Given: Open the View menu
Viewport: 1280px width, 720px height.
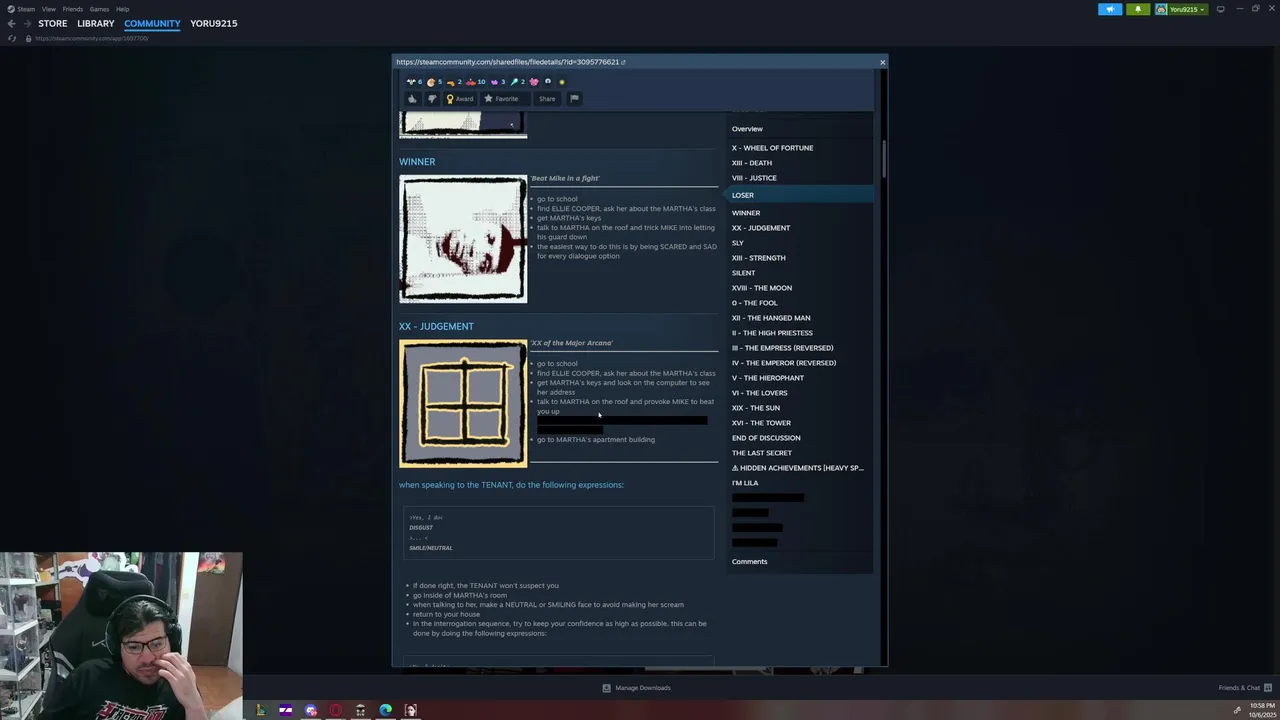Looking at the screenshot, I should (x=48, y=9).
